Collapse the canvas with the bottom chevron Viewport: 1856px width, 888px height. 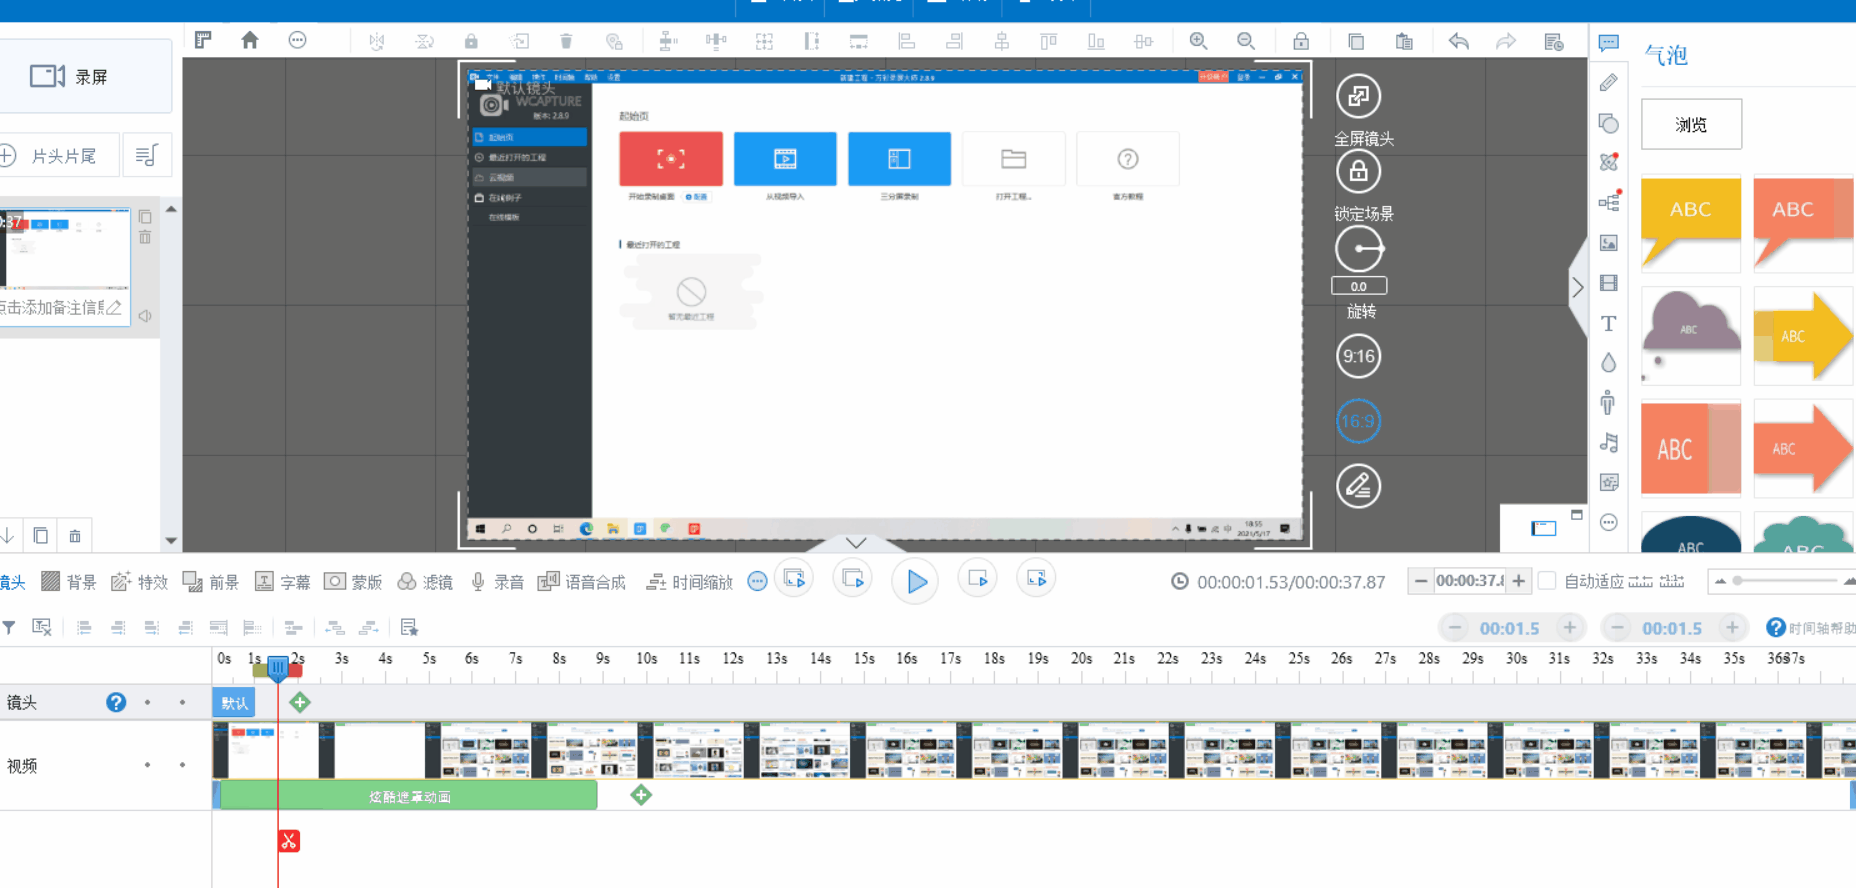(x=856, y=542)
